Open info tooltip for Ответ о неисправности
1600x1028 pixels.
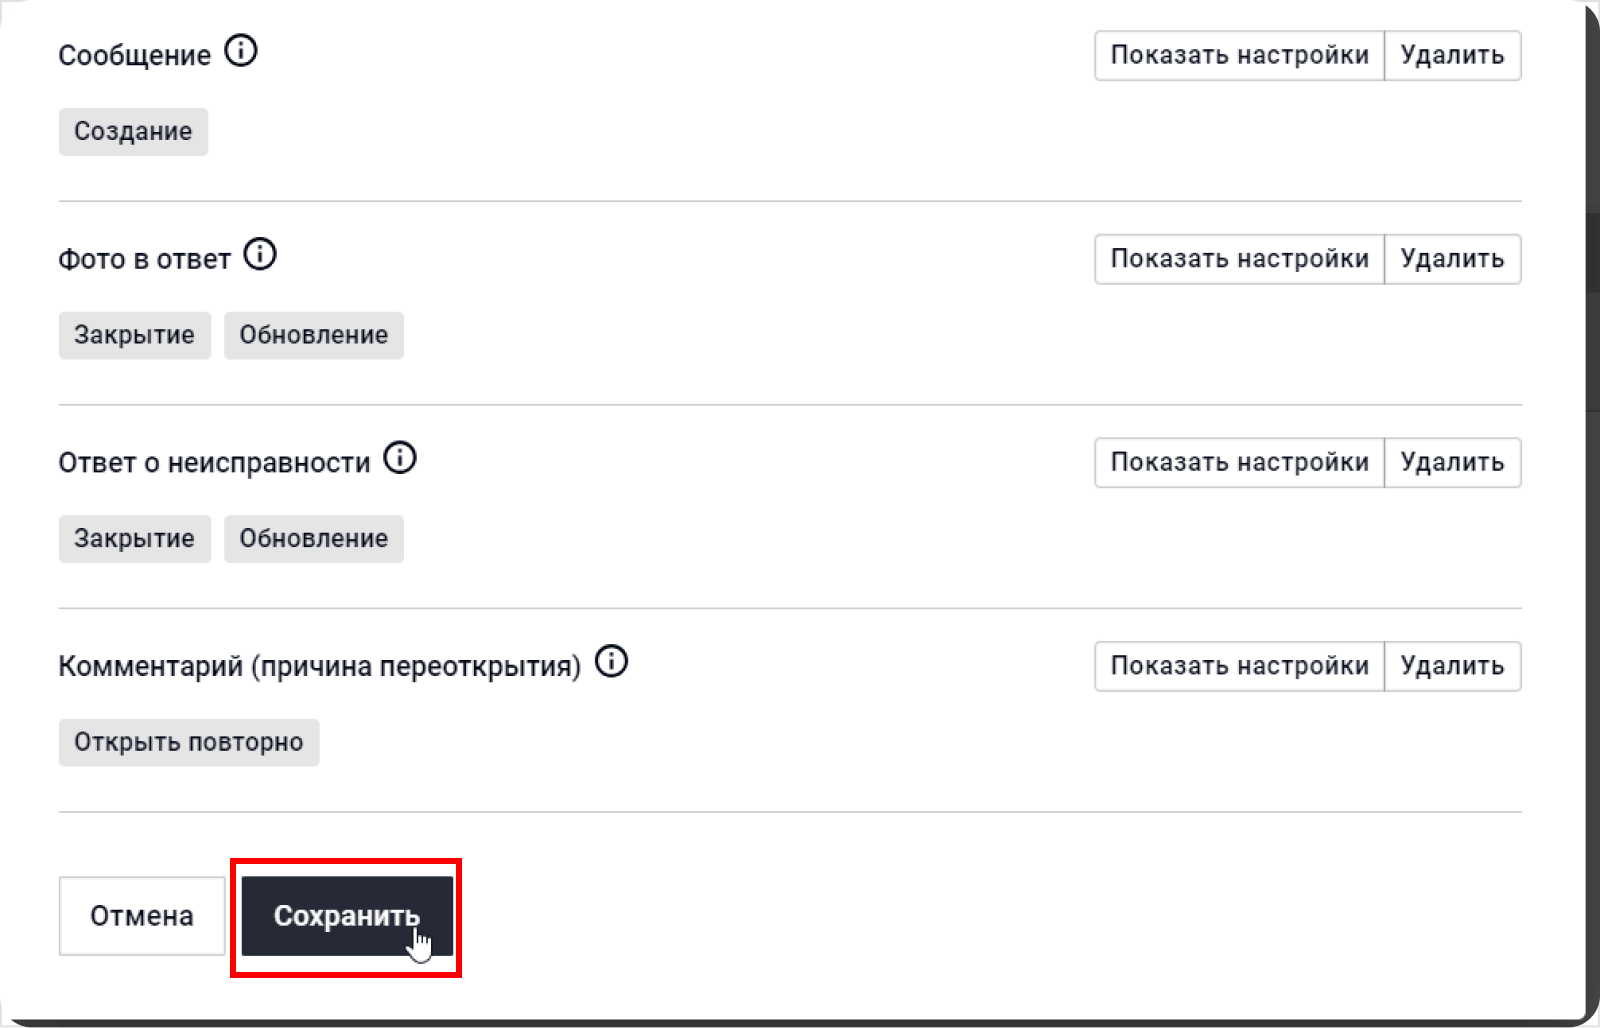tap(400, 459)
